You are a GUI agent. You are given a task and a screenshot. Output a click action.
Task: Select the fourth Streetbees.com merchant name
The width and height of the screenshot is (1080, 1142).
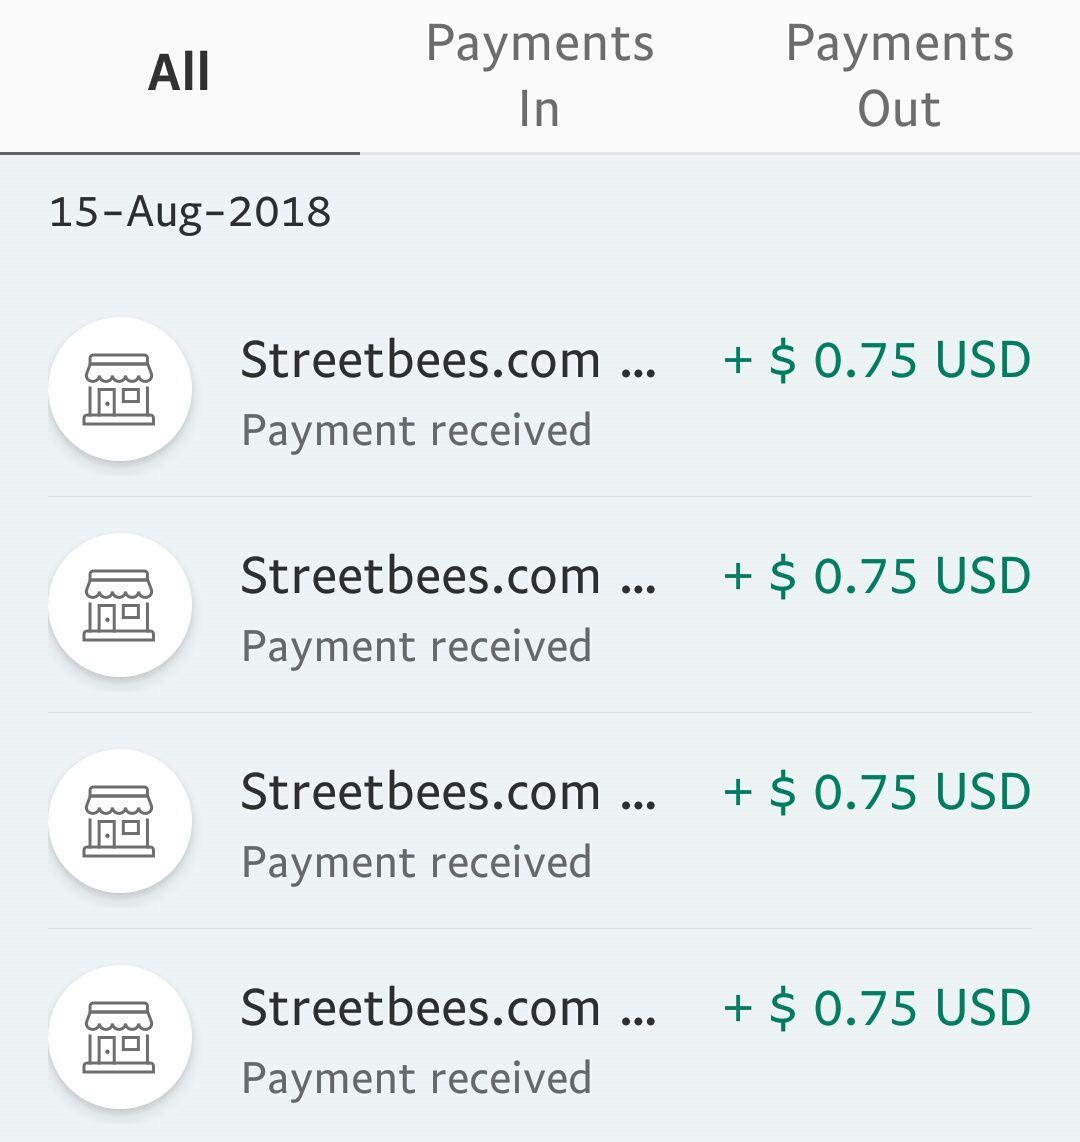[x=448, y=1009]
